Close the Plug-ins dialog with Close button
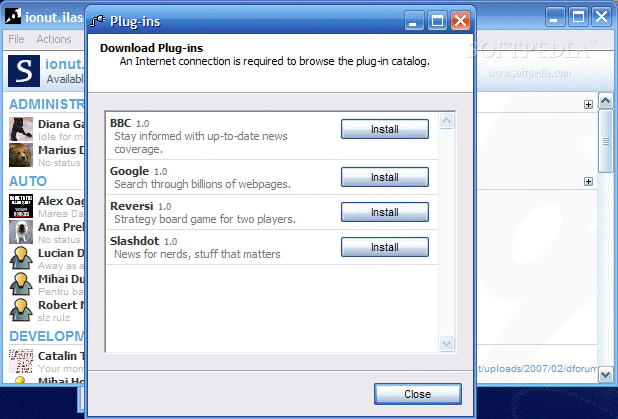Image resolution: width=618 pixels, height=419 pixels. [418, 394]
